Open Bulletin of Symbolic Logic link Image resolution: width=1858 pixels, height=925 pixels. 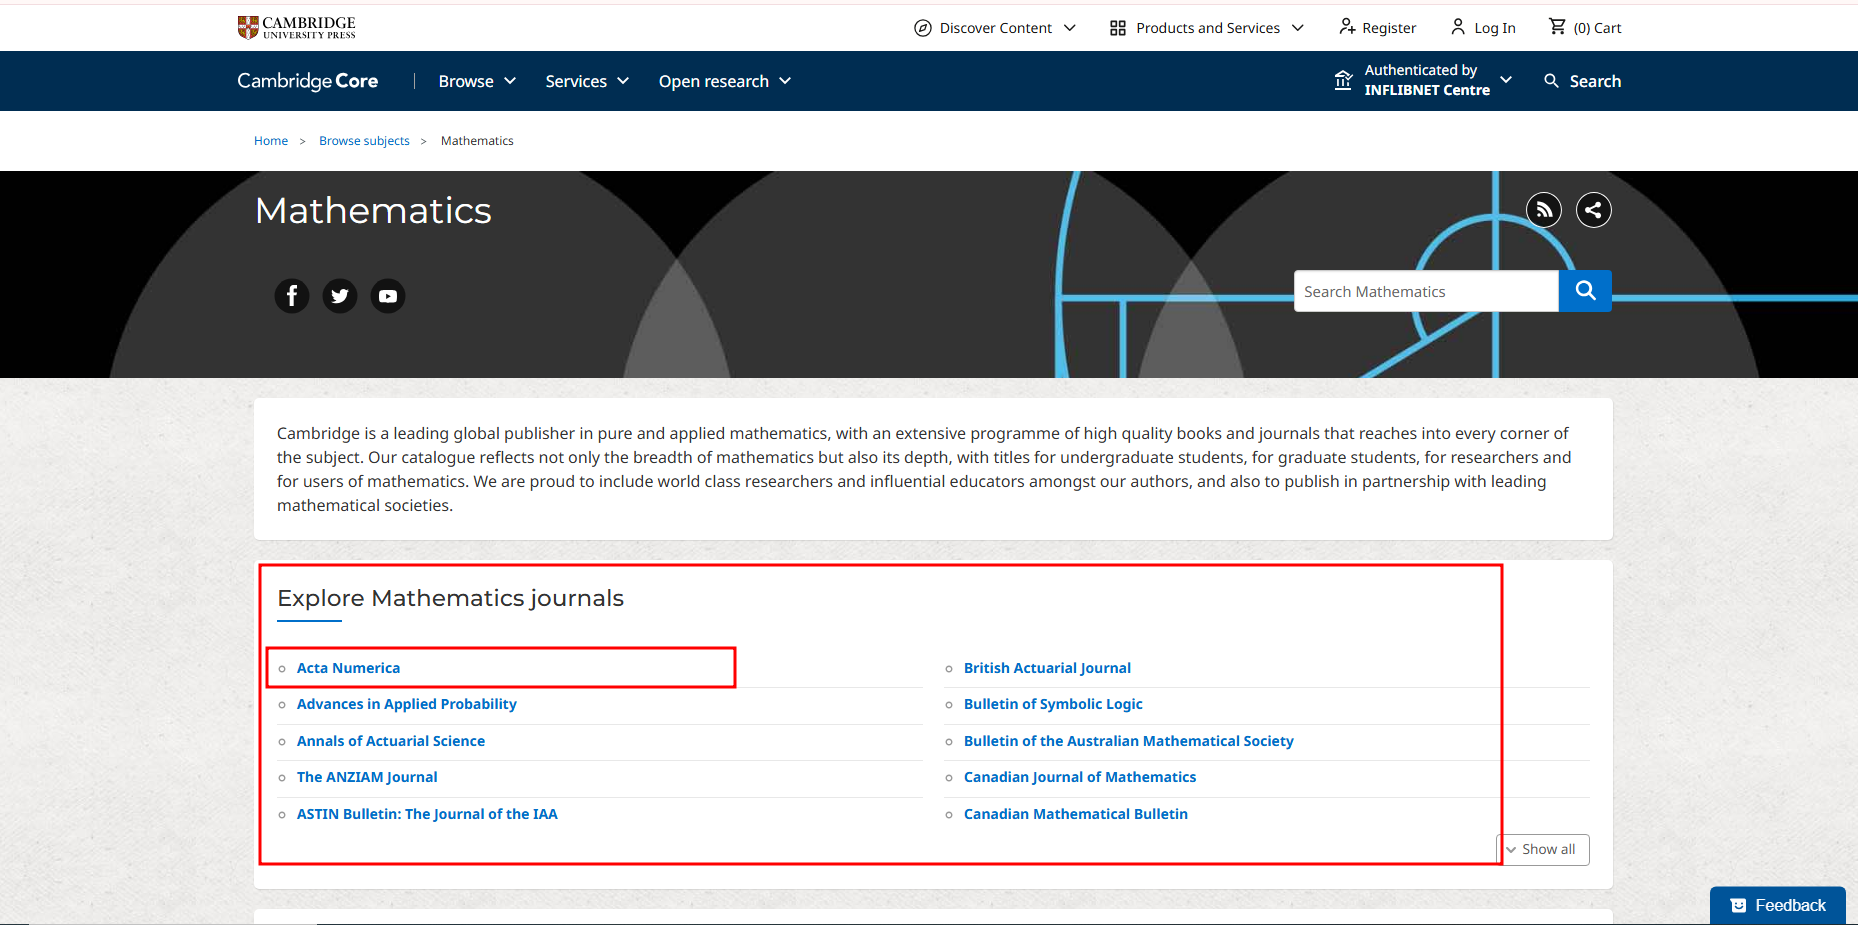coord(1052,704)
